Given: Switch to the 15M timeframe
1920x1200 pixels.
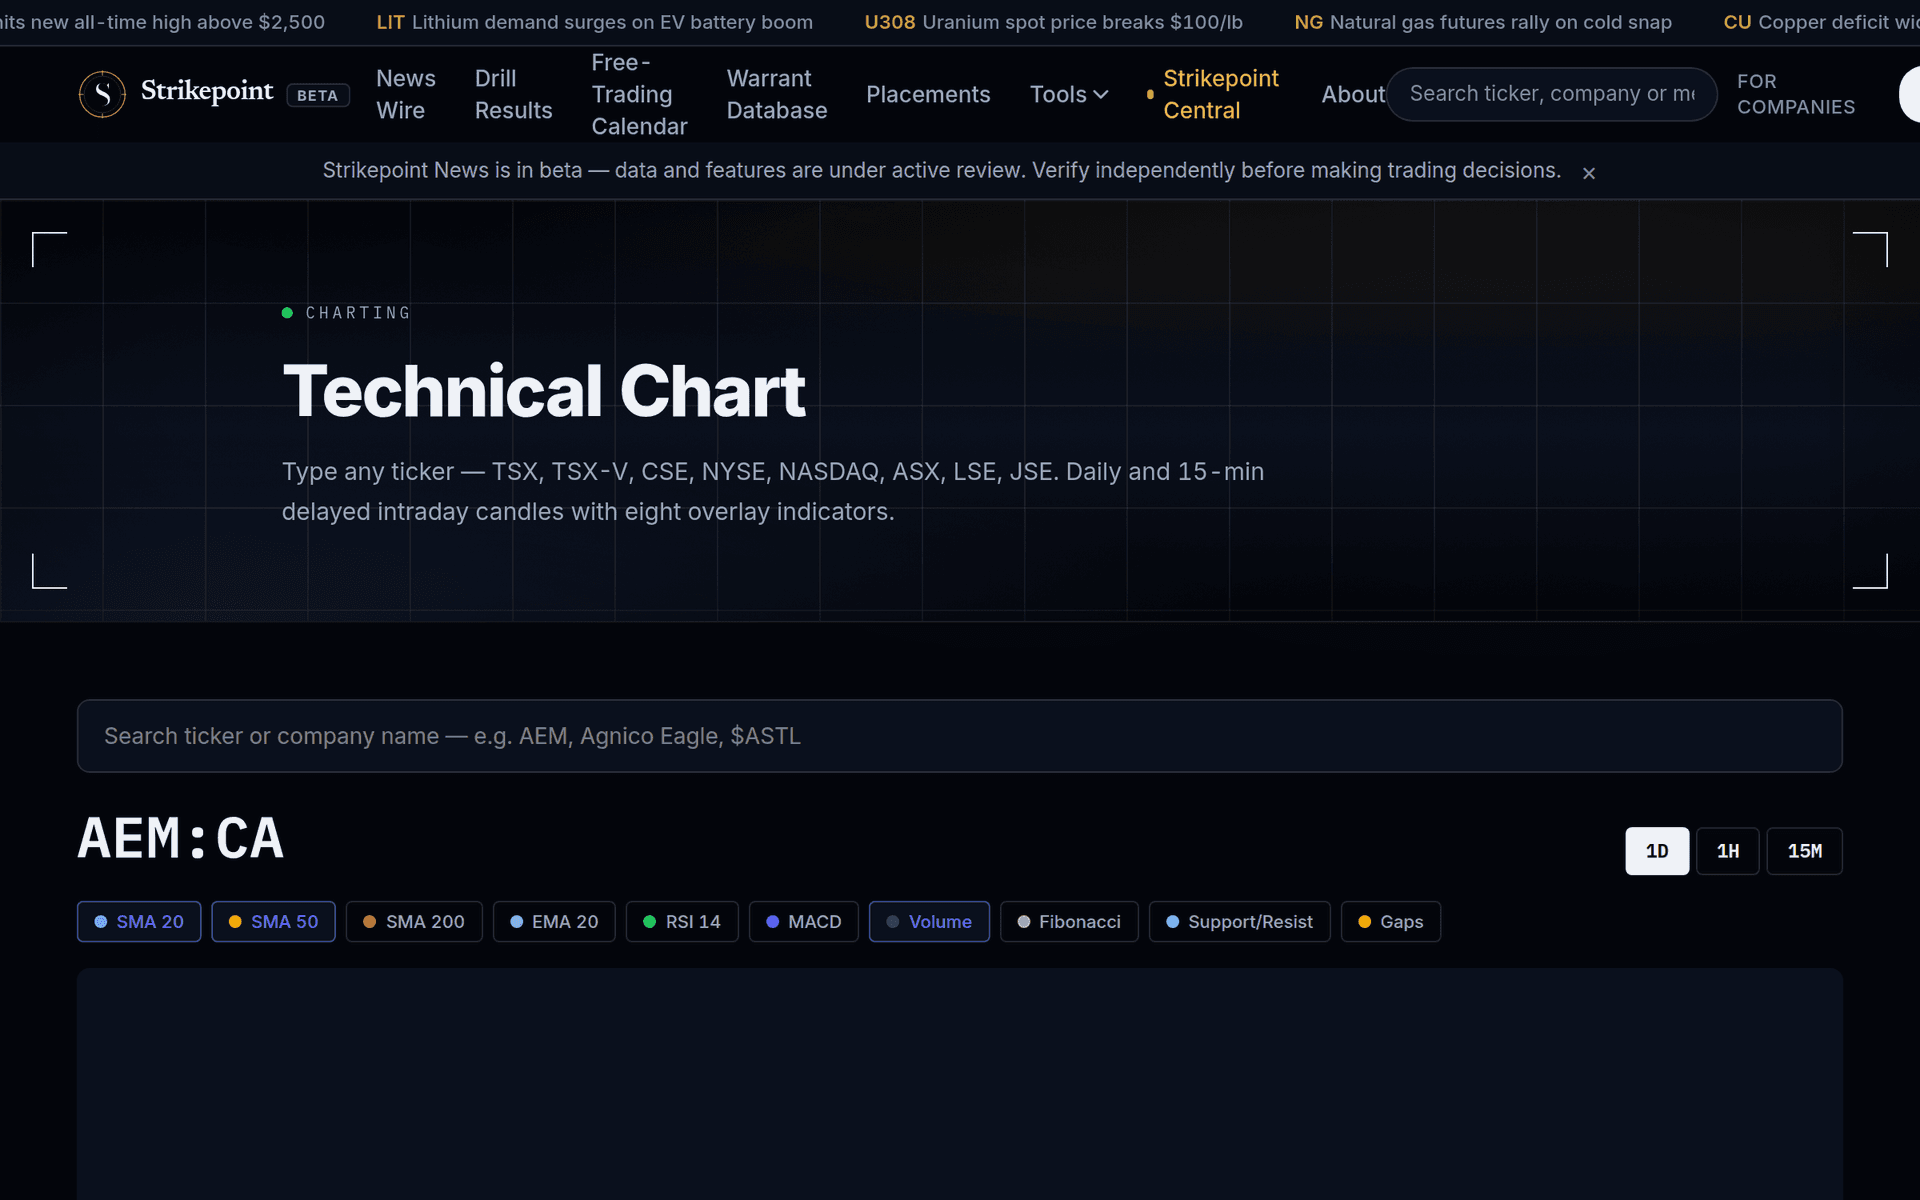Looking at the screenshot, I should pyautogui.click(x=1804, y=851).
